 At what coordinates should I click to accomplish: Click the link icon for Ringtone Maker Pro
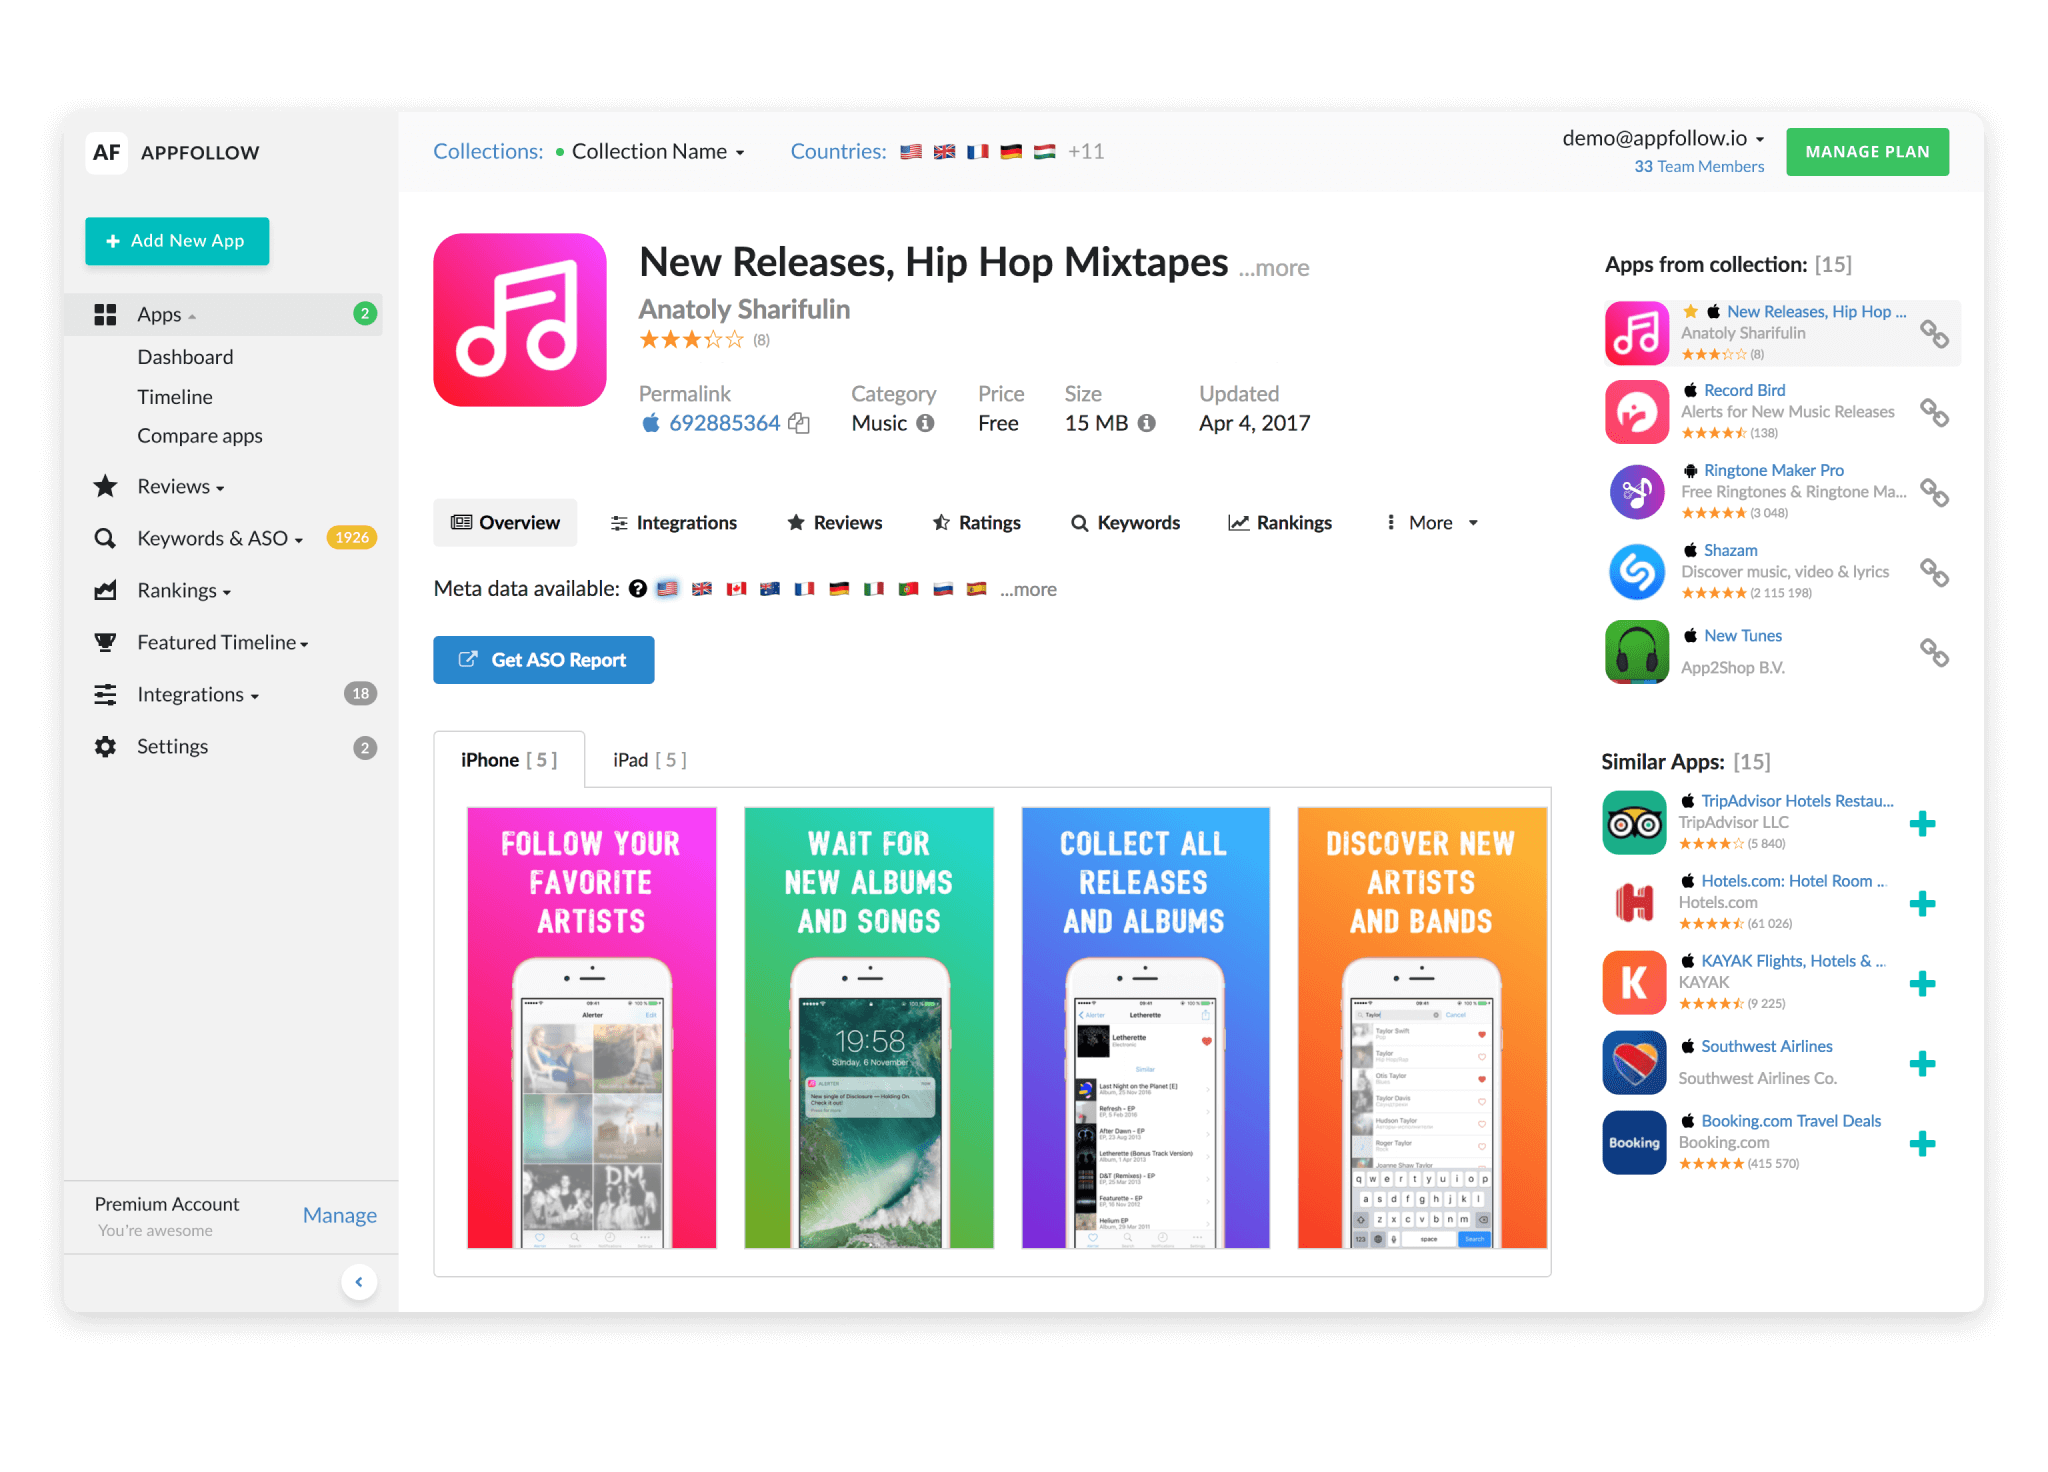pyautogui.click(x=1934, y=492)
